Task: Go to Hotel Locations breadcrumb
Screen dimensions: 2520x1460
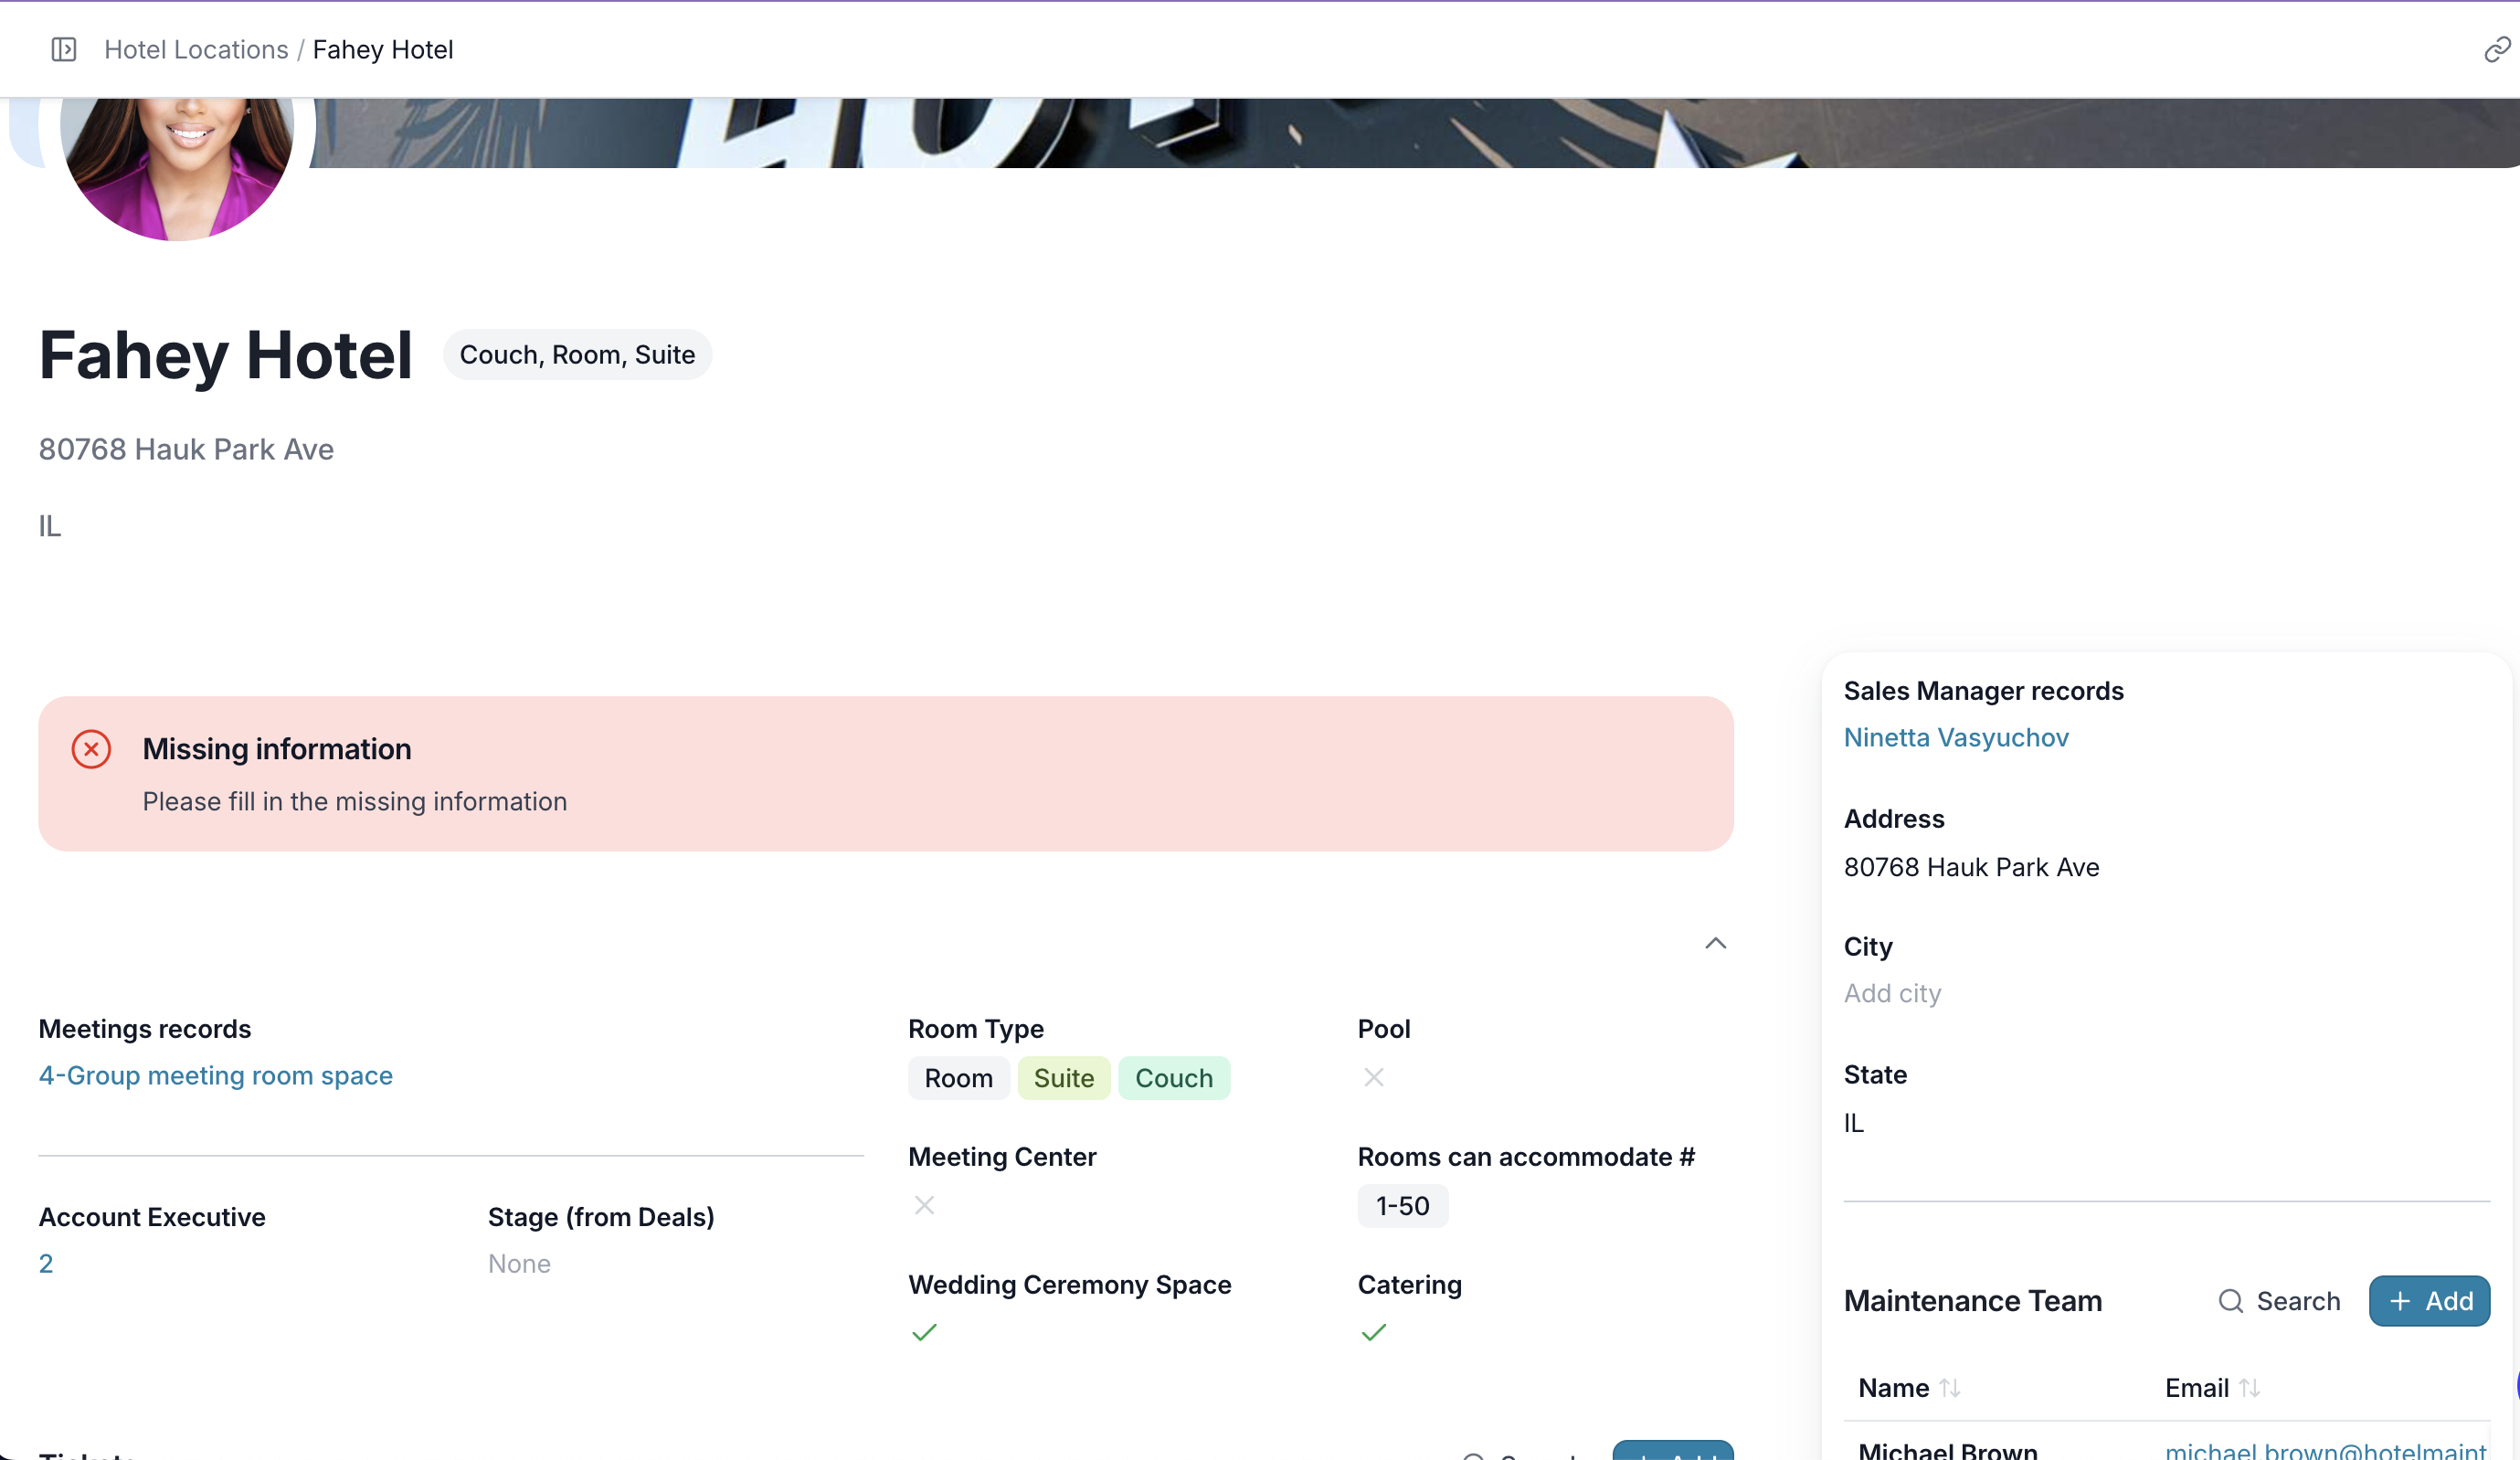Action: (x=196, y=49)
